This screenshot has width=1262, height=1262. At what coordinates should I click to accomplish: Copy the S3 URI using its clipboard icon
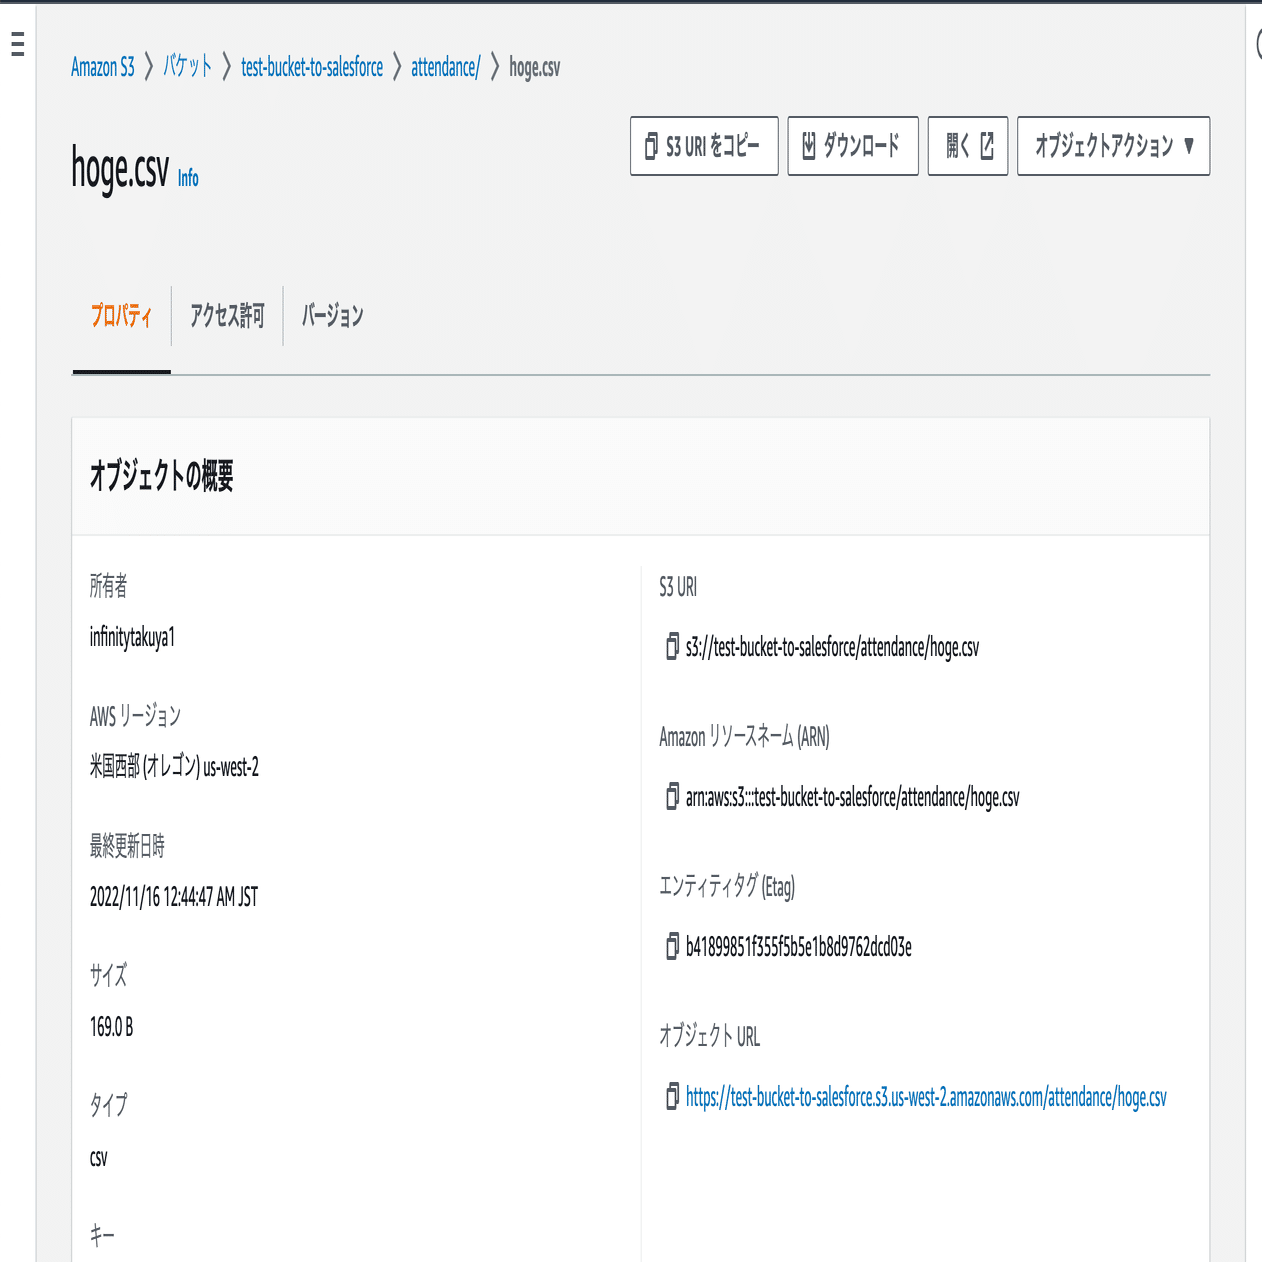[x=670, y=647]
